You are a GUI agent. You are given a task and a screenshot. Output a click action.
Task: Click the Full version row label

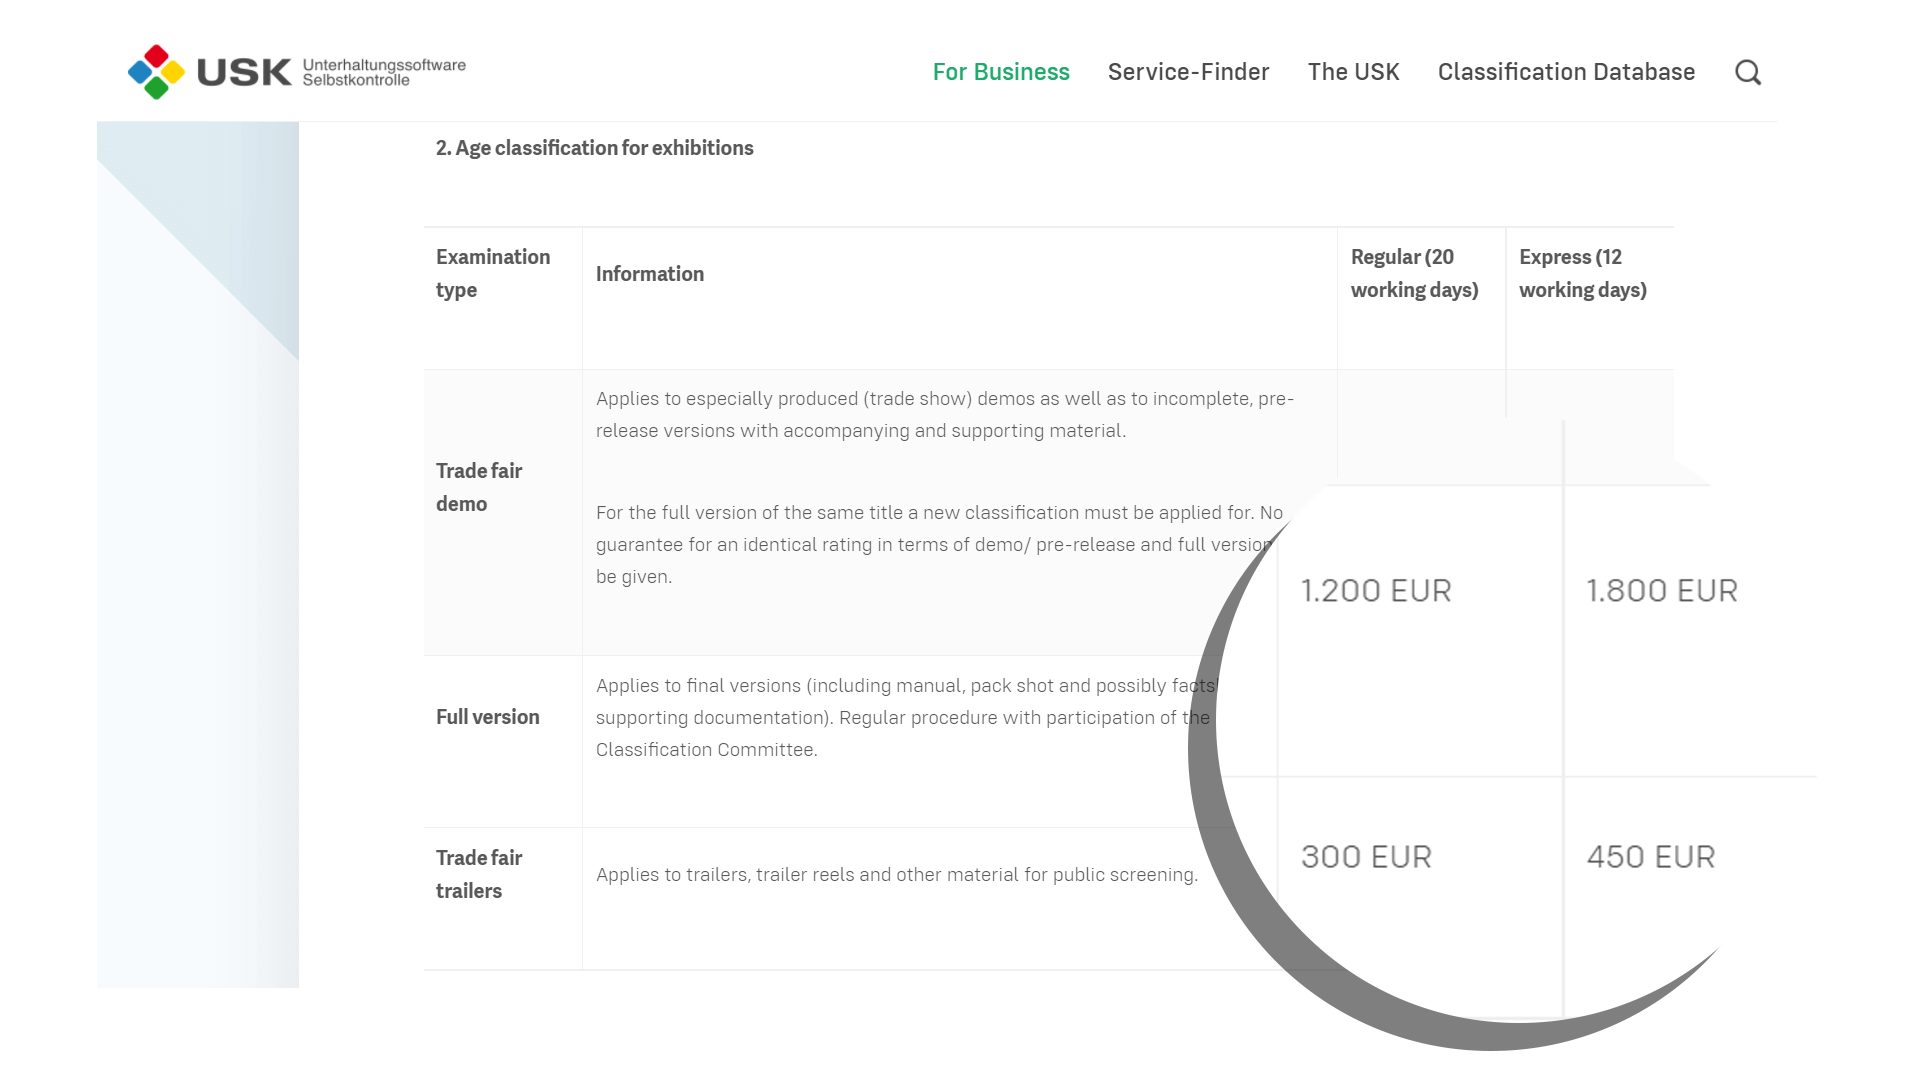[x=487, y=717]
